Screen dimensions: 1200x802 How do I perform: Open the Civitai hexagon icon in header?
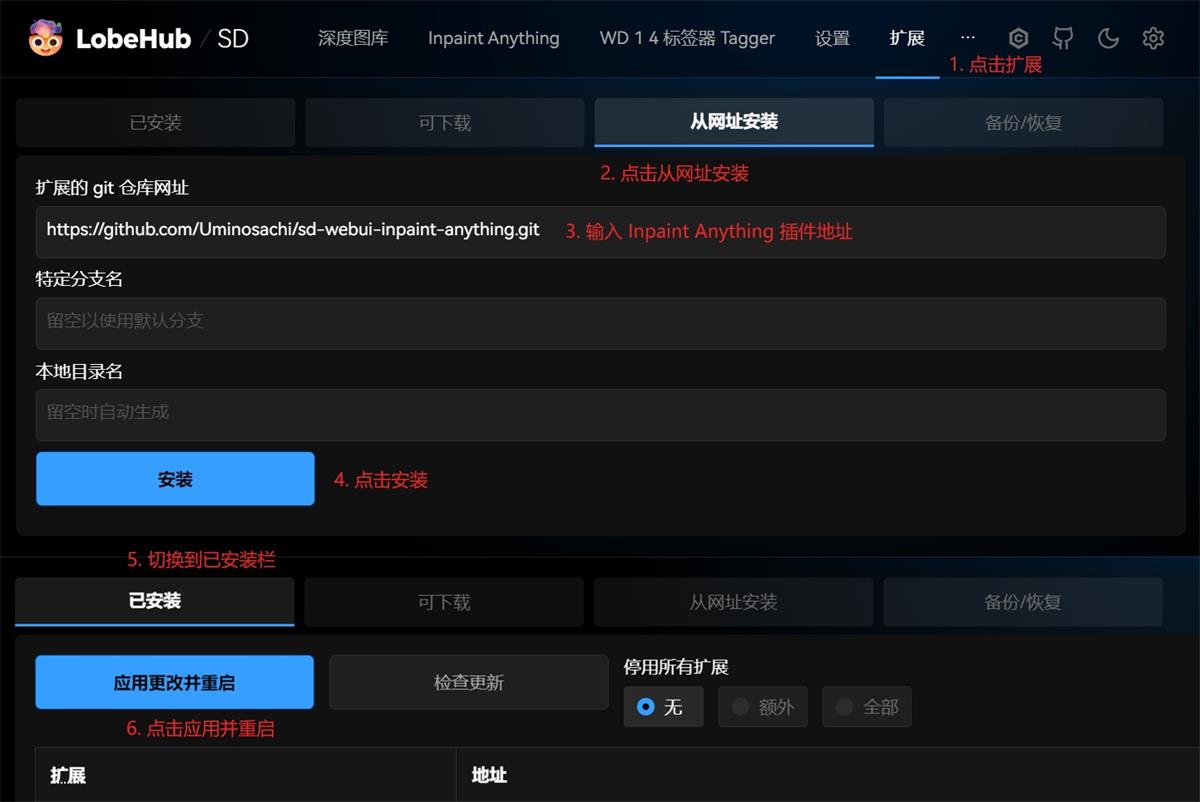pos(1018,39)
